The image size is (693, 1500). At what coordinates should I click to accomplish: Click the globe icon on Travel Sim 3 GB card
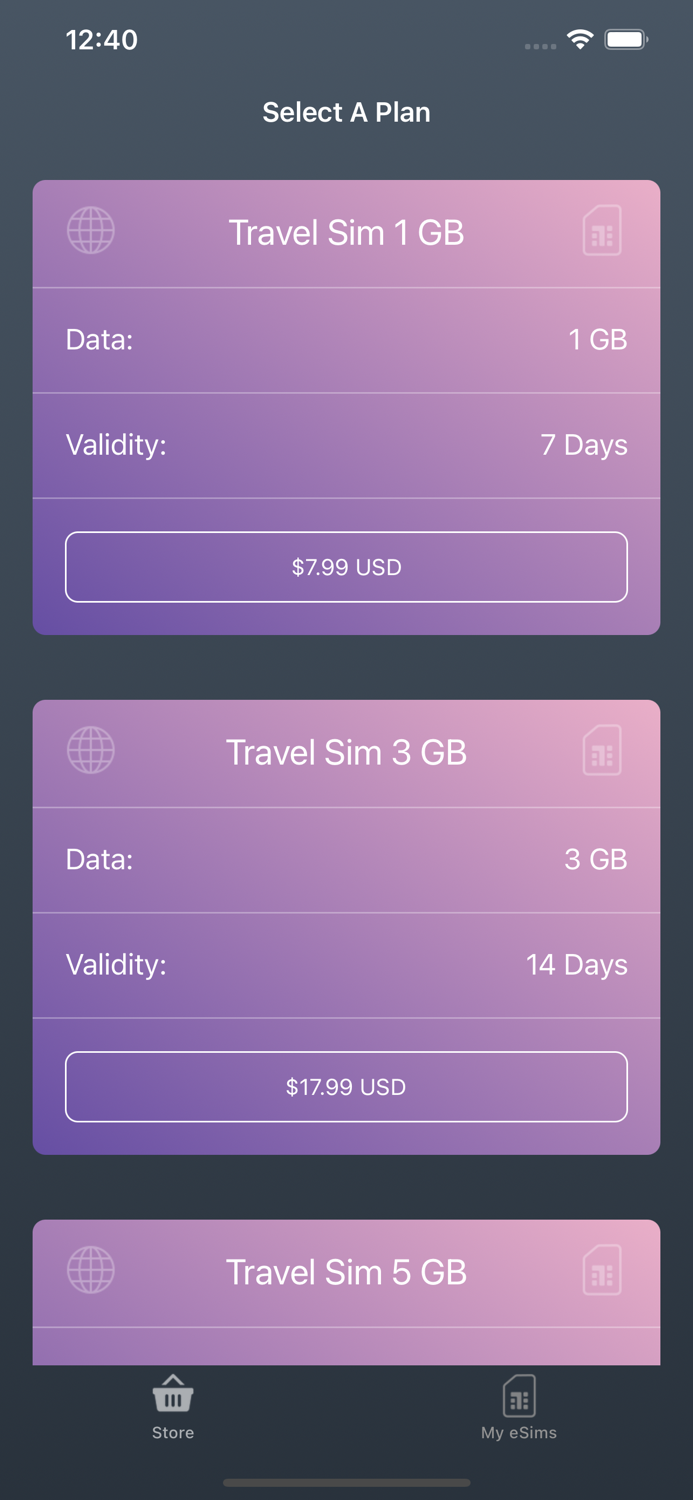[x=90, y=750]
